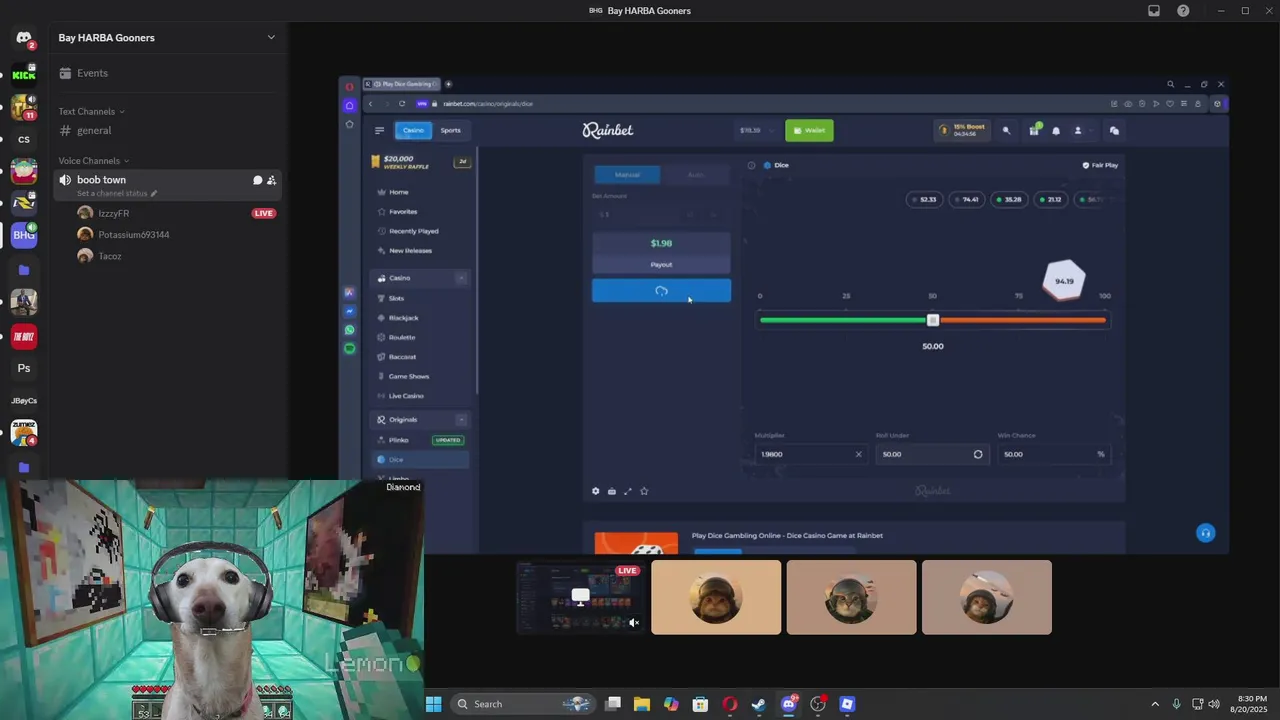The width and height of the screenshot is (1280, 720).
Task: Click the green Wallet button
Action: [809, 130]
